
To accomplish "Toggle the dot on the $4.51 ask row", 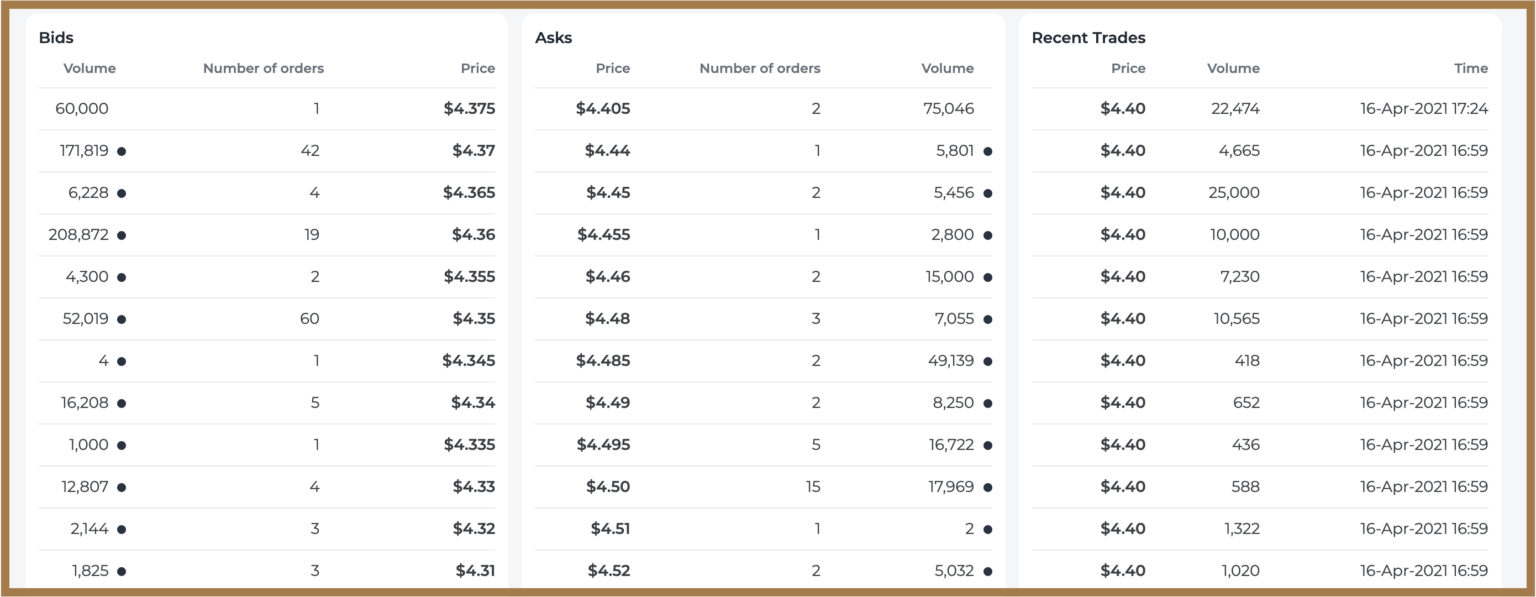I will (x=988, y=528).
